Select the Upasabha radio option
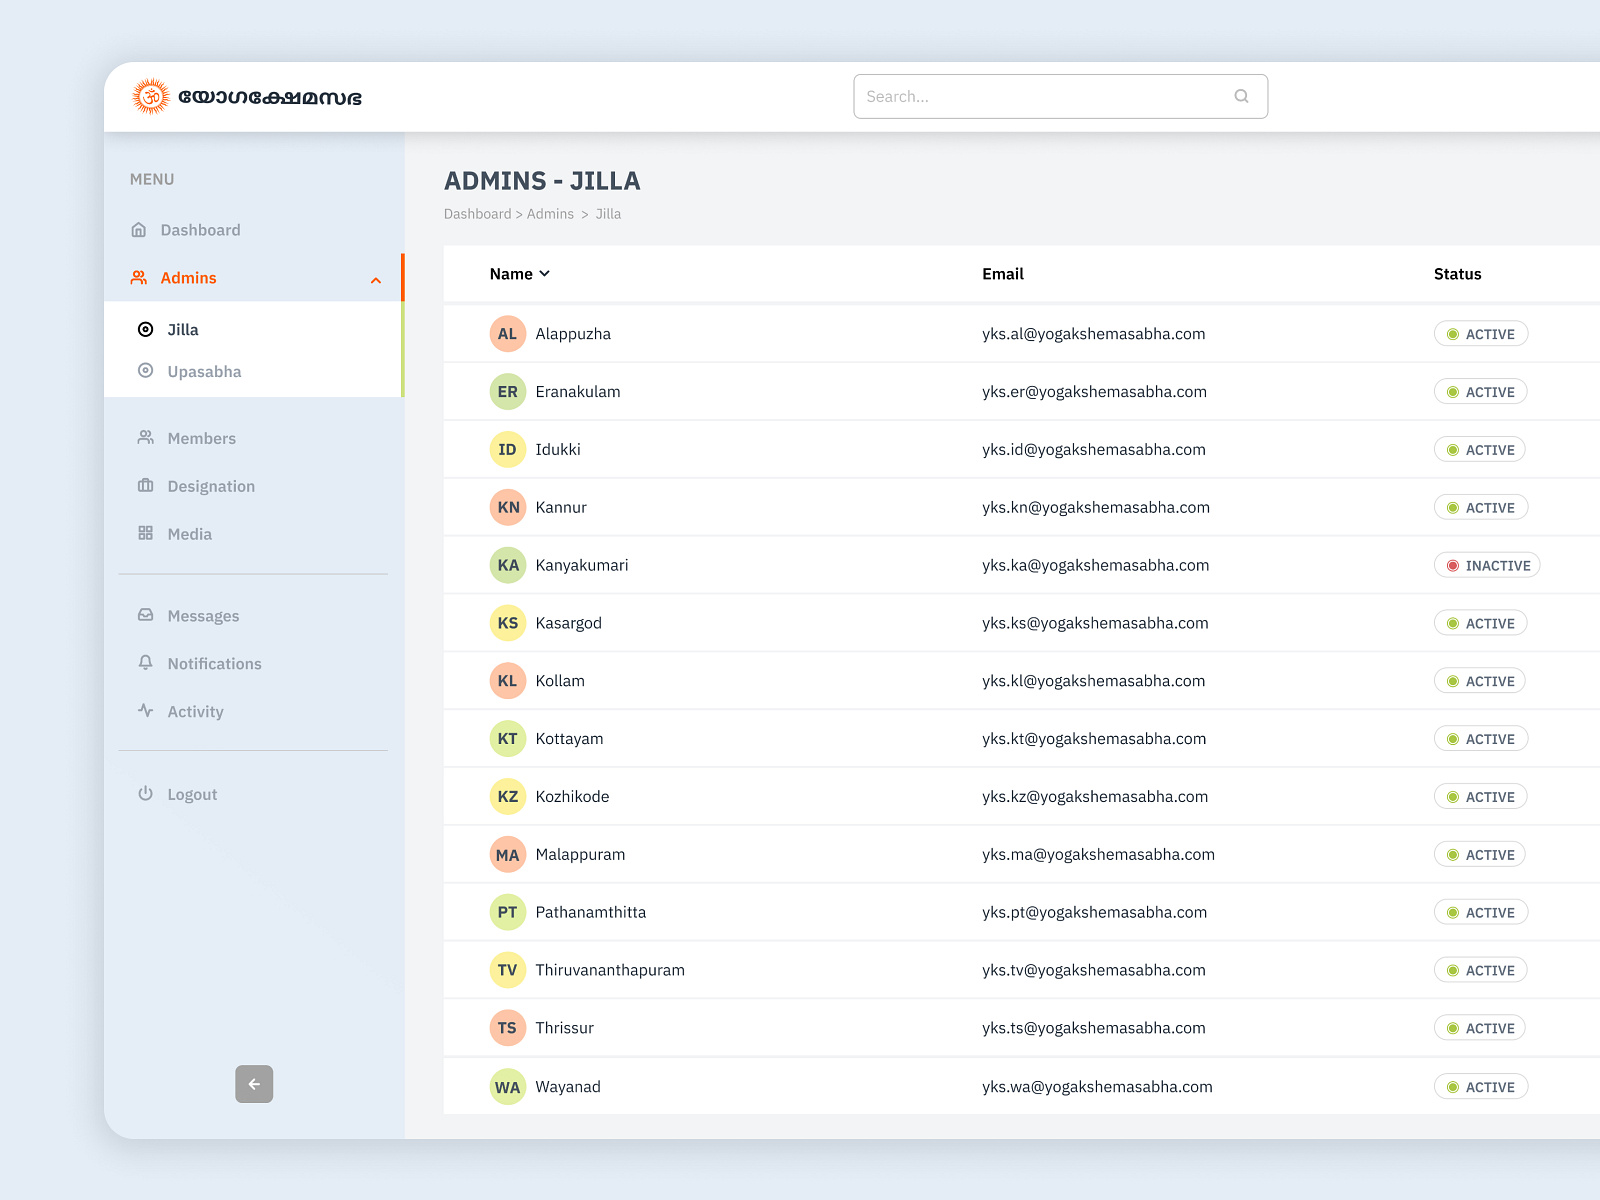 click(146, 371)
